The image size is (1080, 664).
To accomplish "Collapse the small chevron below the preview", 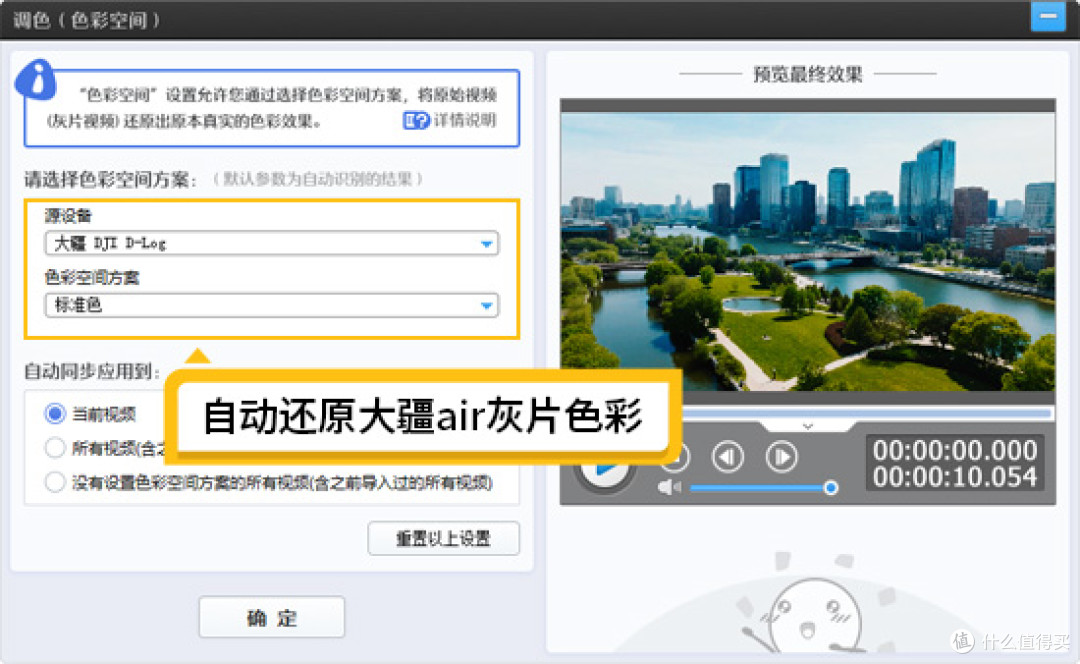I will click(x=808, y=426).
